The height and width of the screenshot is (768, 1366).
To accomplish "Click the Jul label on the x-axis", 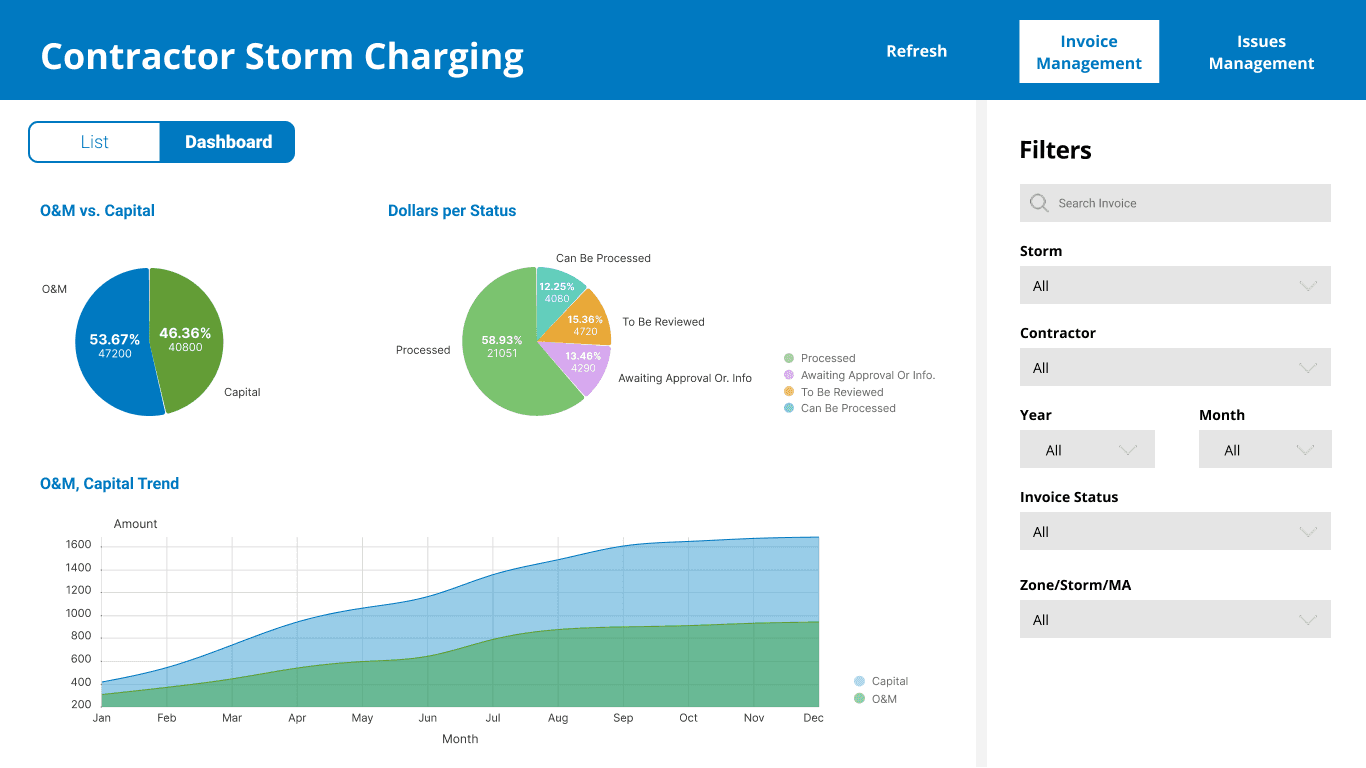I will pos(493,718).
